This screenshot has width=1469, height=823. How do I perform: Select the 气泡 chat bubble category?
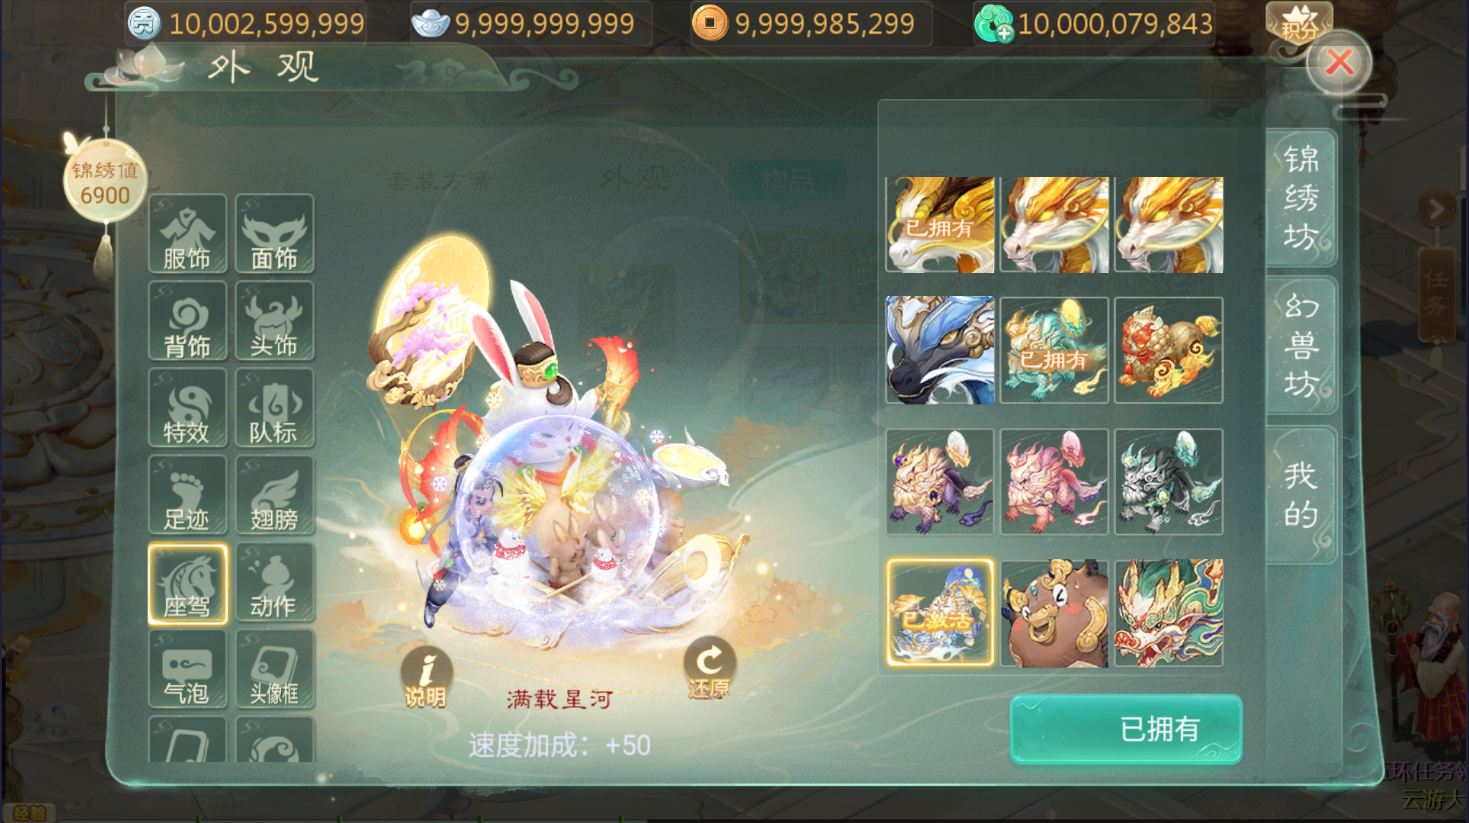[x=187, y=669]
